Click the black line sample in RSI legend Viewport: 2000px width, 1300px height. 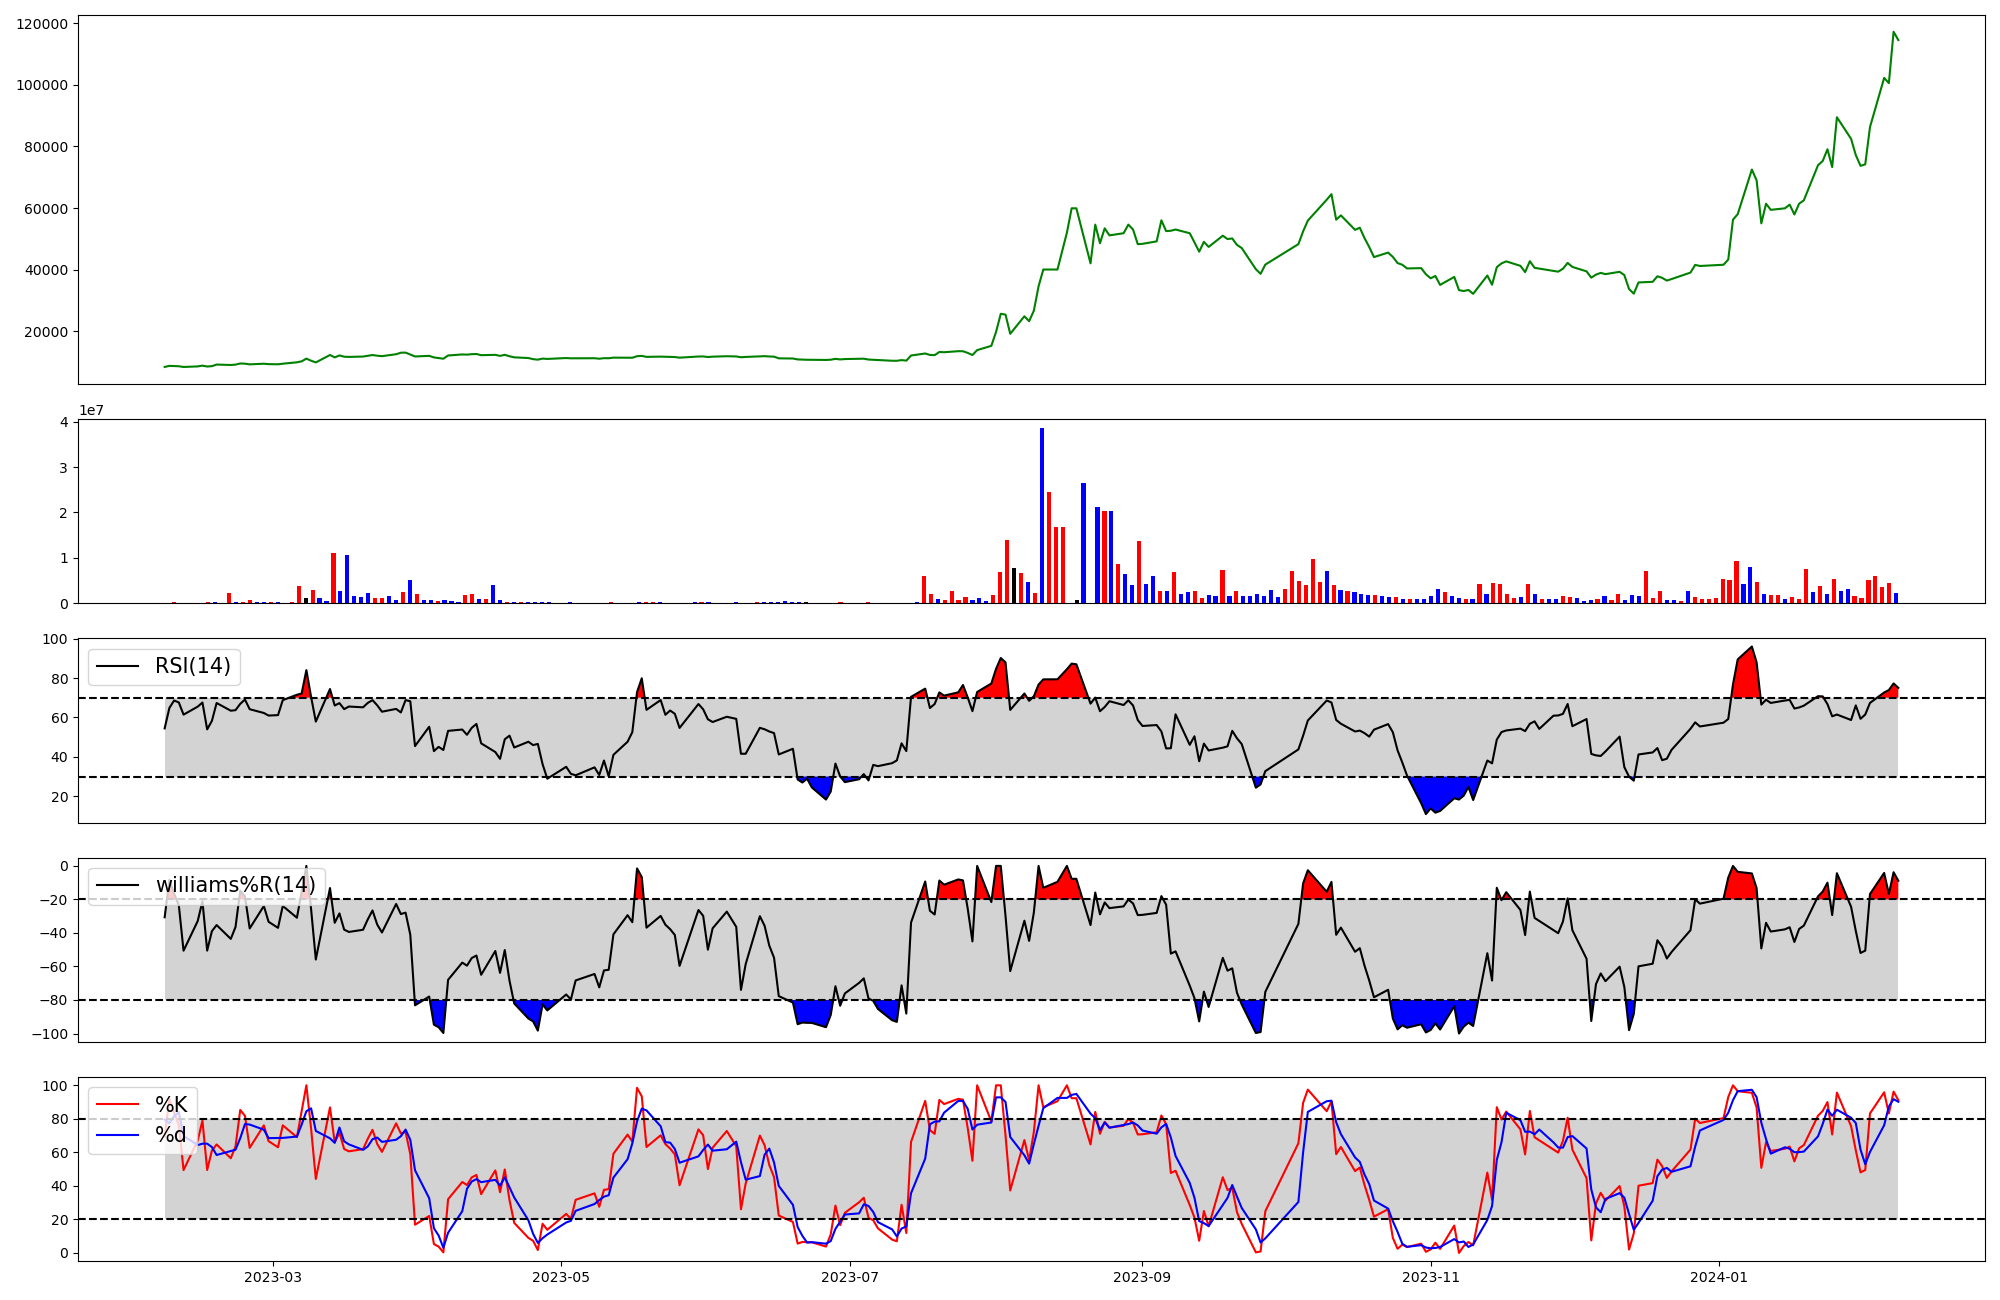(x=117, y=666)
